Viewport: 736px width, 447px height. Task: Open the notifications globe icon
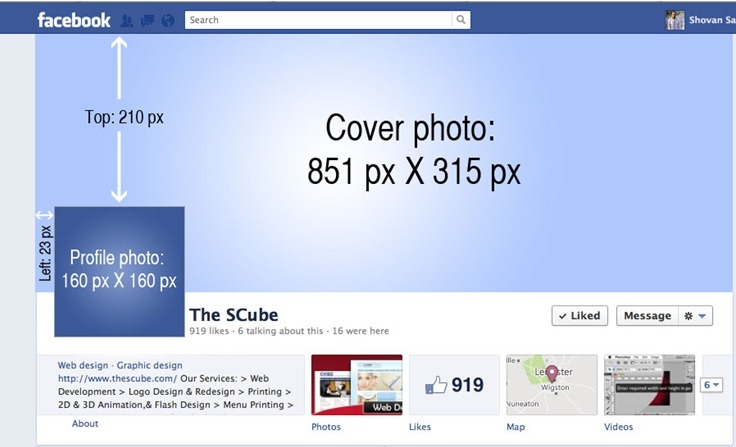[x=168, y=21]
